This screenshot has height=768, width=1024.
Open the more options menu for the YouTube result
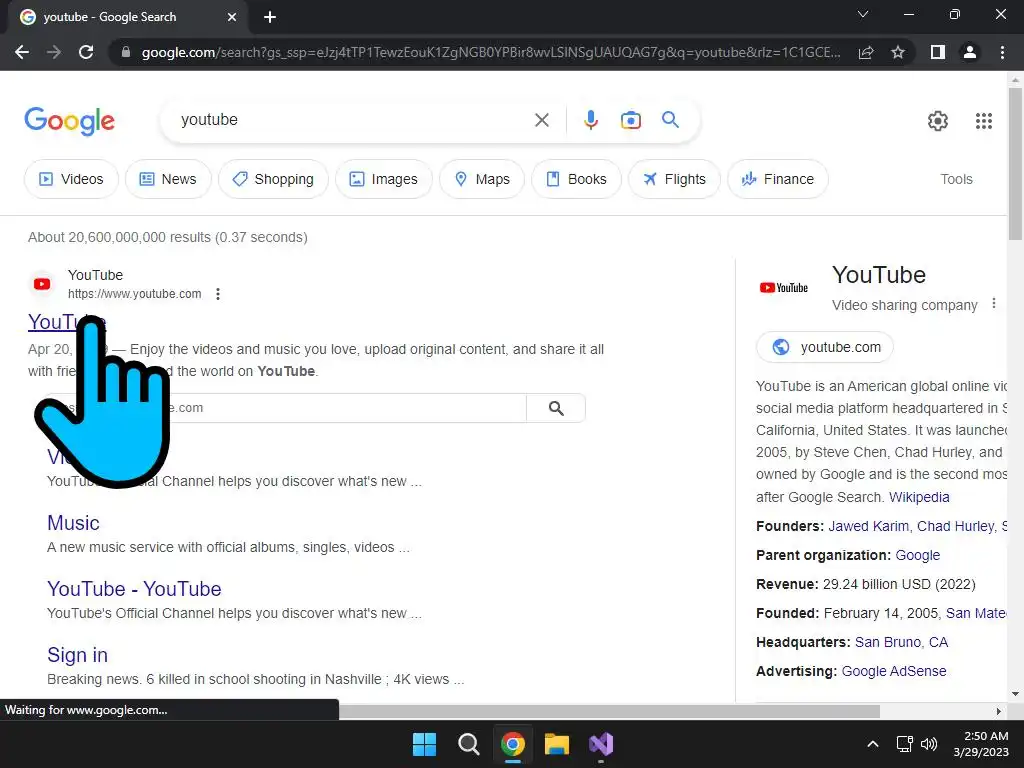tap(218, 294)
